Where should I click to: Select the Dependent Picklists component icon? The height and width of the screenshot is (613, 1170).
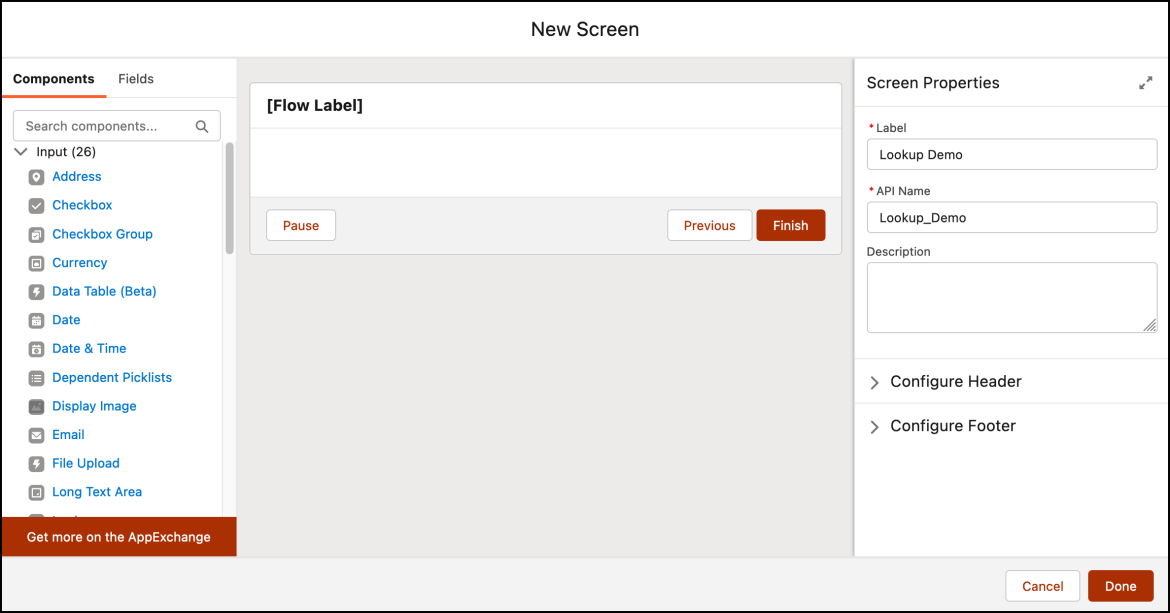point(37,377)
